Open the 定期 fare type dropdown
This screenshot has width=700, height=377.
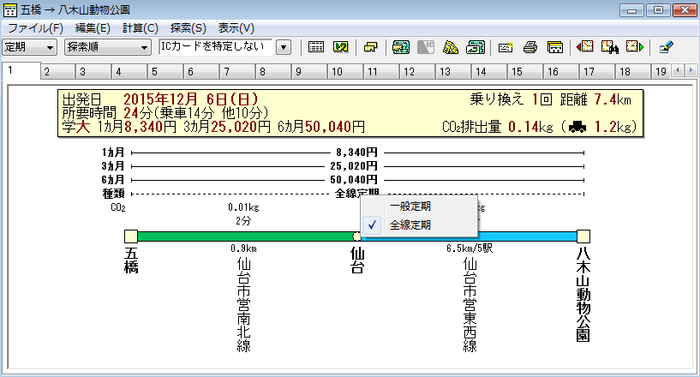coord(29,47)
